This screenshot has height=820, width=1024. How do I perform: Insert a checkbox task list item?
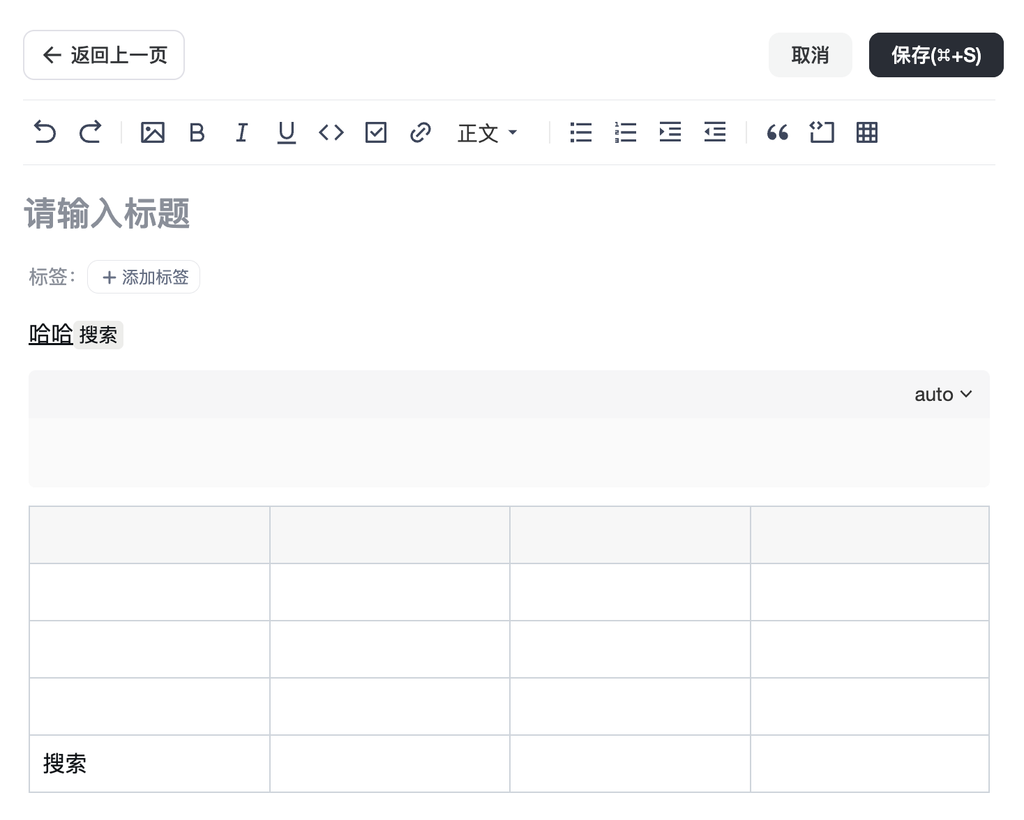pyautogui.click(x=376, y=132)
